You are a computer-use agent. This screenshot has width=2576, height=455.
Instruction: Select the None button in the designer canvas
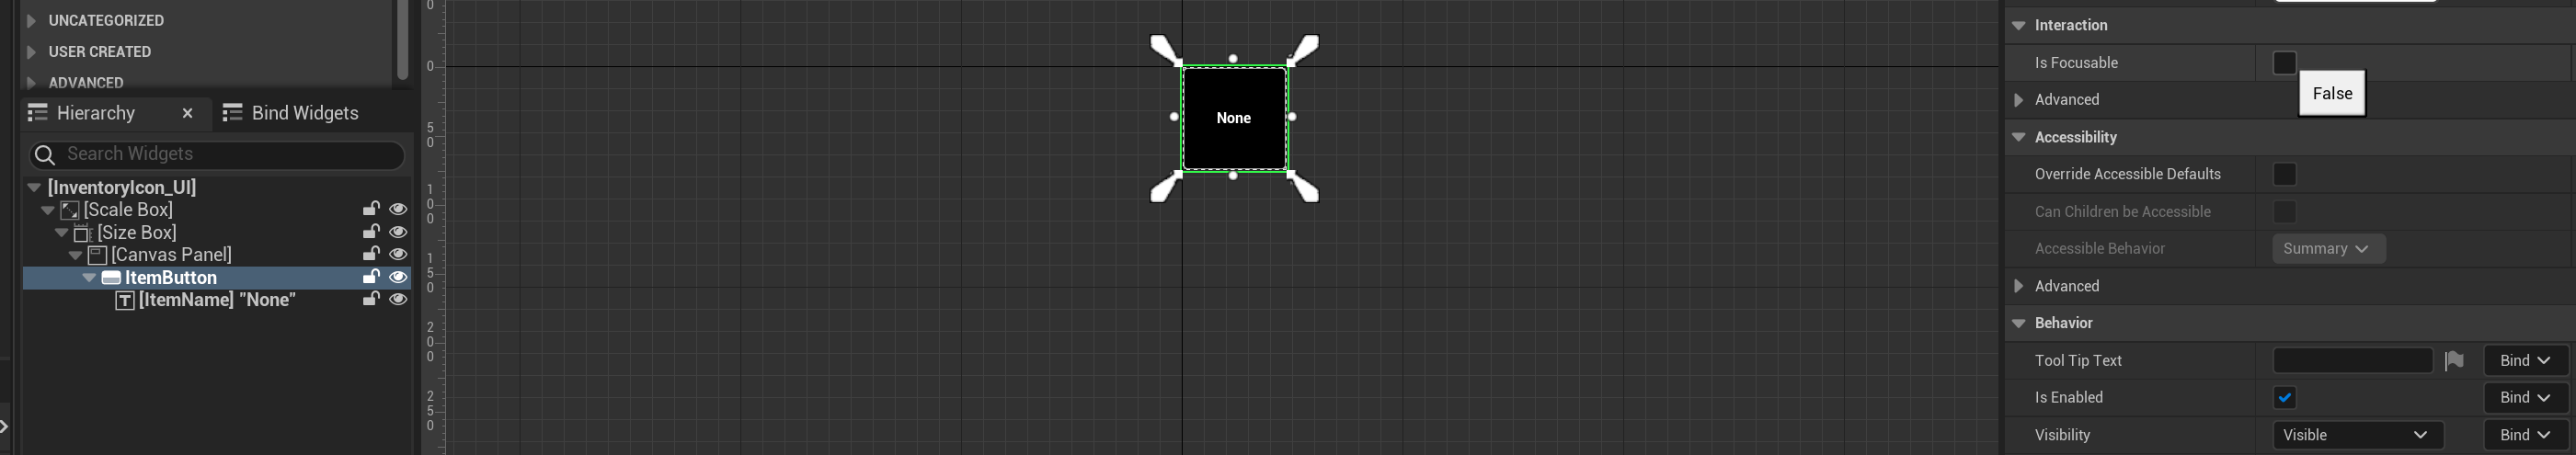click(1234, 118)
